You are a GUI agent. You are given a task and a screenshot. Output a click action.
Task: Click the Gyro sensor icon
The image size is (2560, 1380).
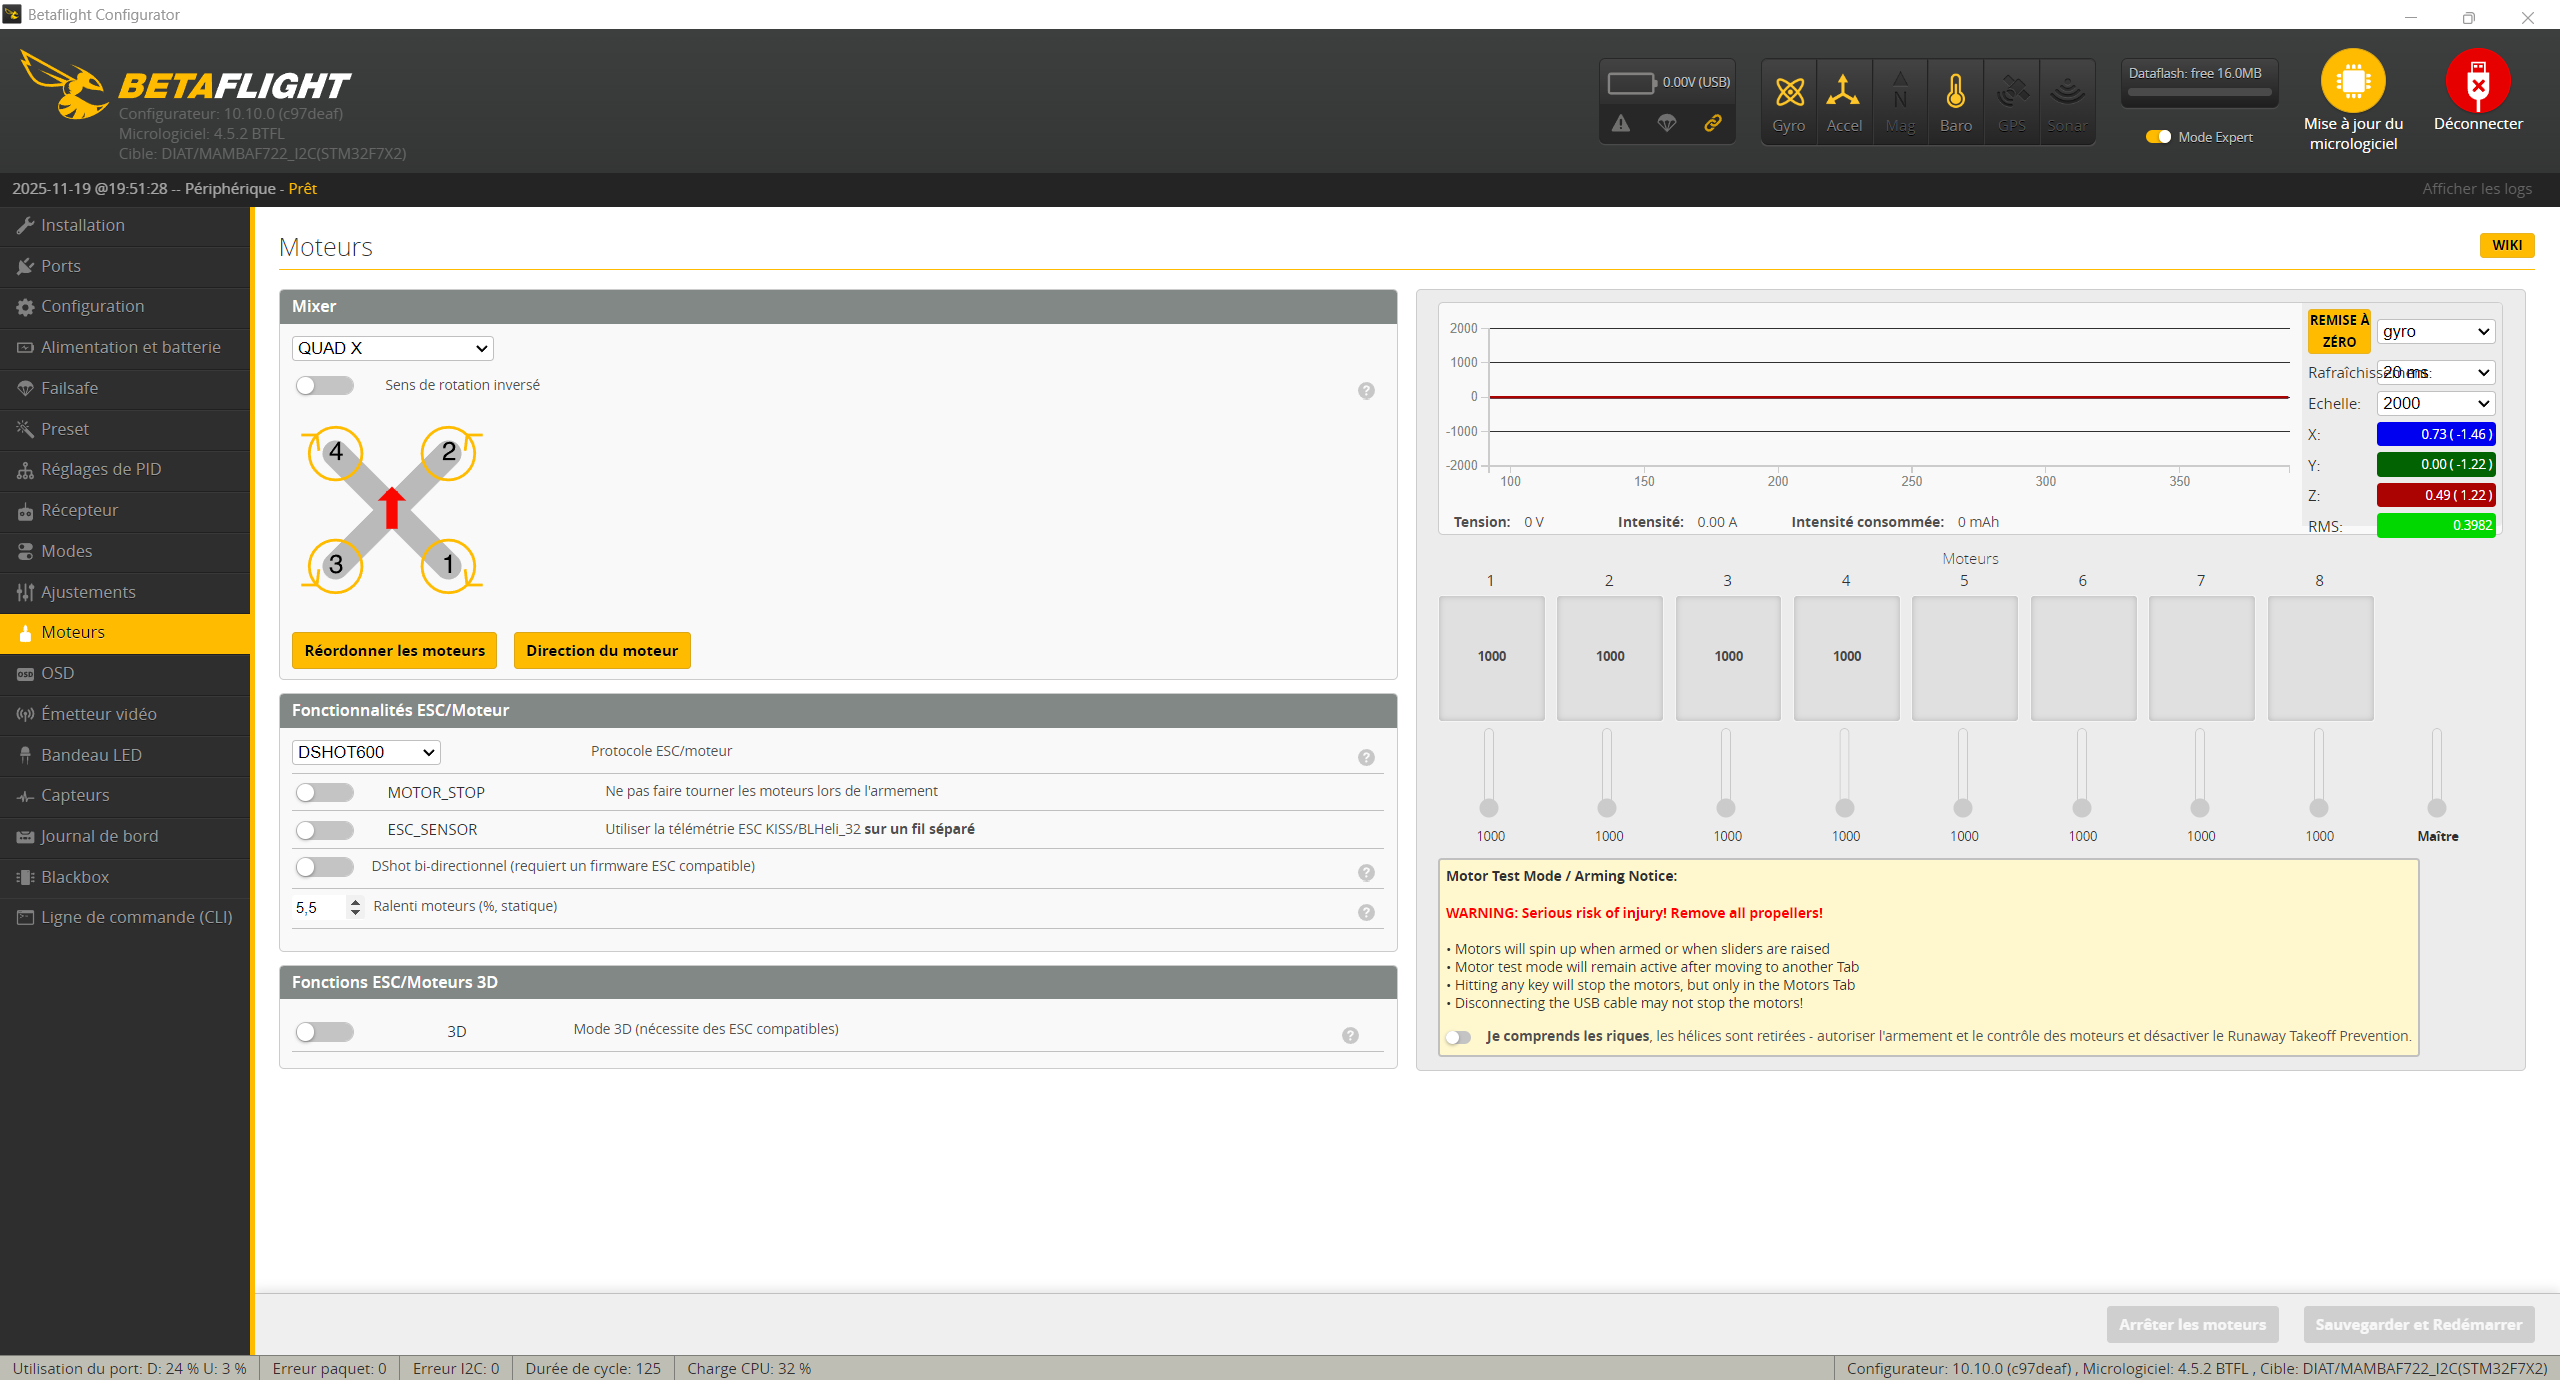(1789, 92)
